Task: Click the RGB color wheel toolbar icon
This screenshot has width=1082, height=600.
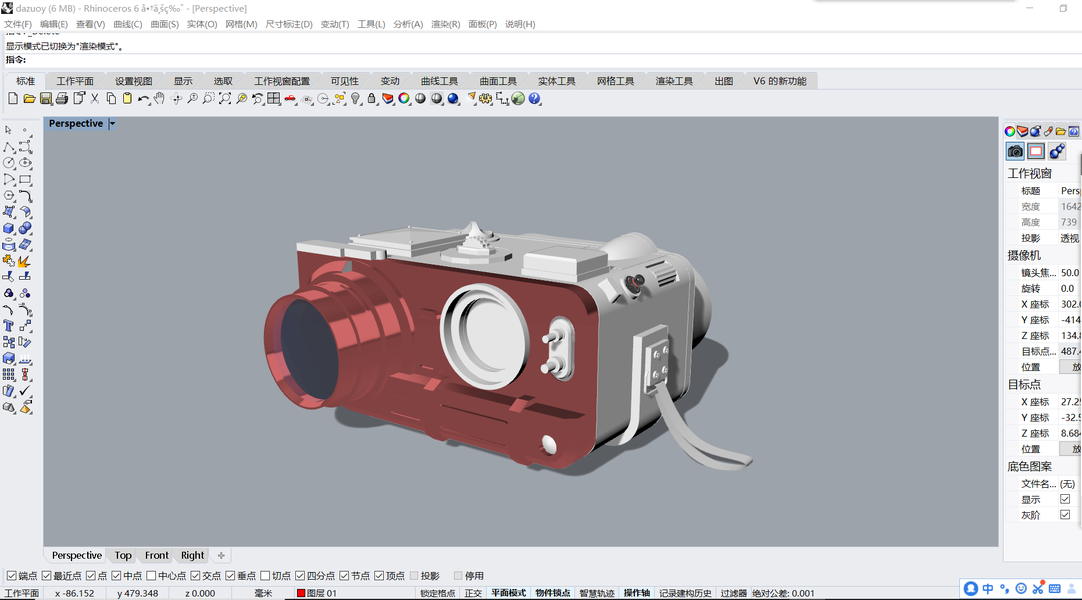Action: click(x=404, y=99)
